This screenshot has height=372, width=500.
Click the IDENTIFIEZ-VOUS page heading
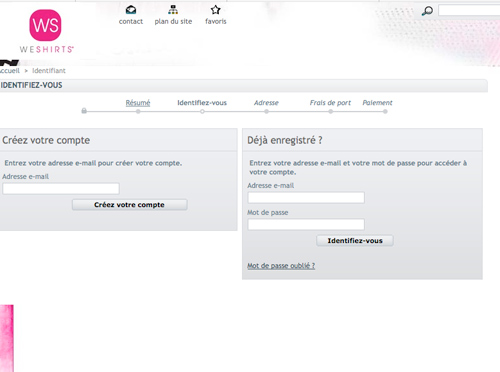[x=31, y=85]
